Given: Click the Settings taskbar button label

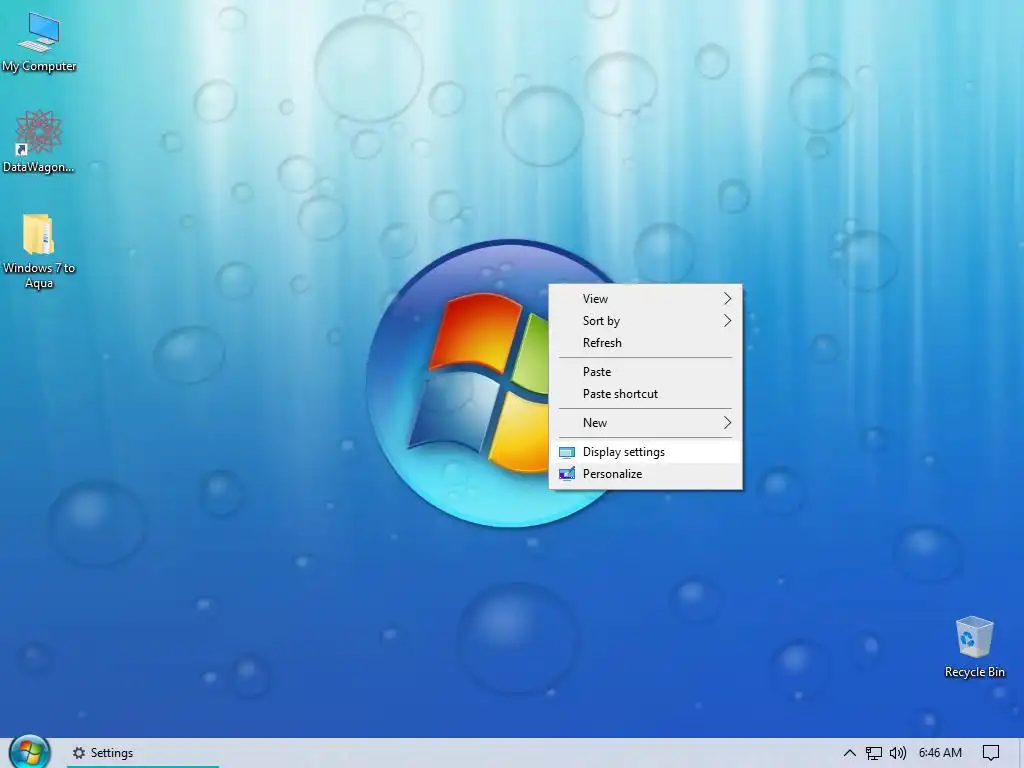Looking at the screenshot, I should (x=112, y=753).
